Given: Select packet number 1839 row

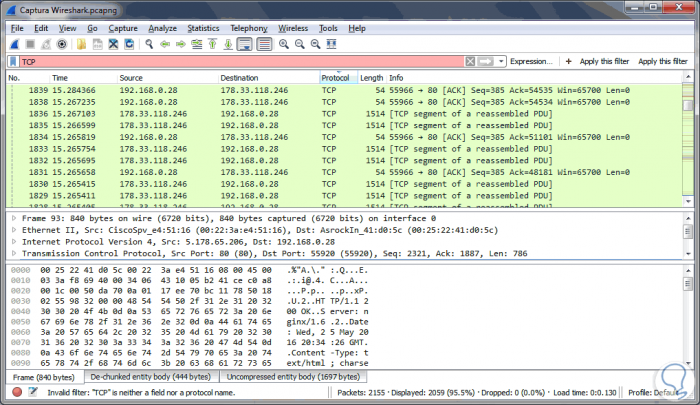Looking at the screenshot, I should [x=344, y=90].
